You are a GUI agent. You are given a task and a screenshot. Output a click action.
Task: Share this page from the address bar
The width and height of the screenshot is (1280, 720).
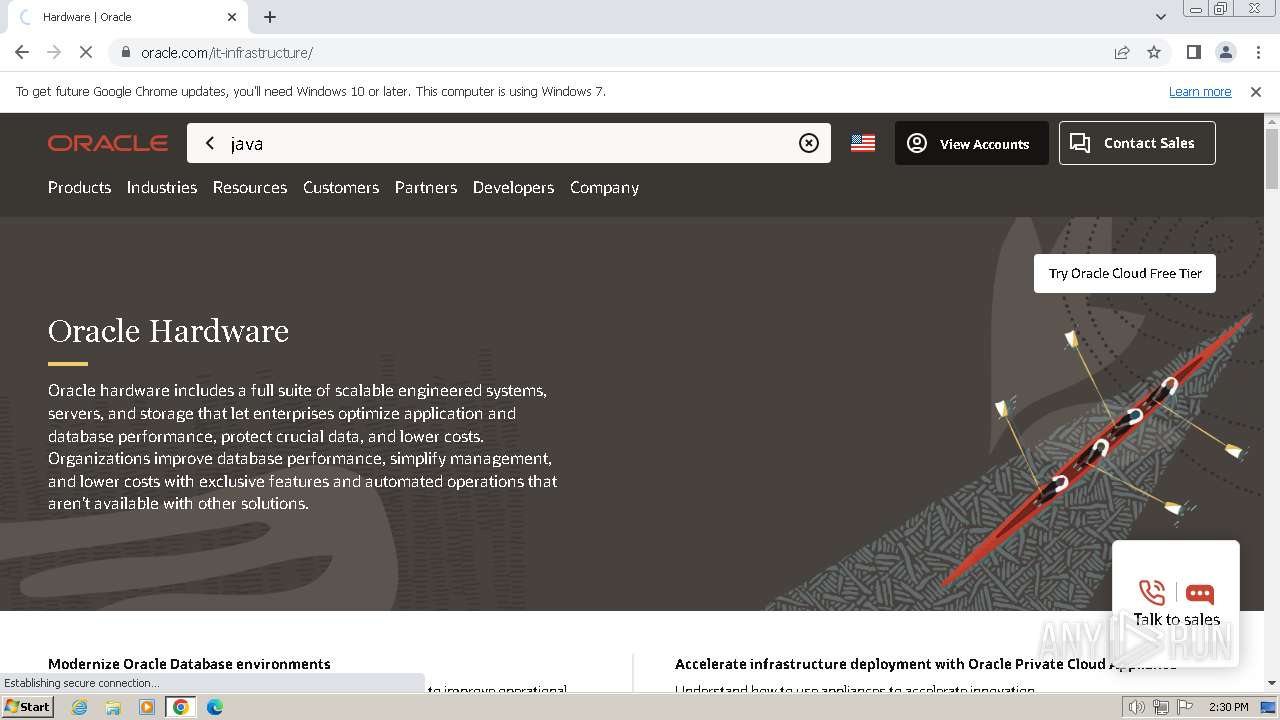pos(1122,52)
